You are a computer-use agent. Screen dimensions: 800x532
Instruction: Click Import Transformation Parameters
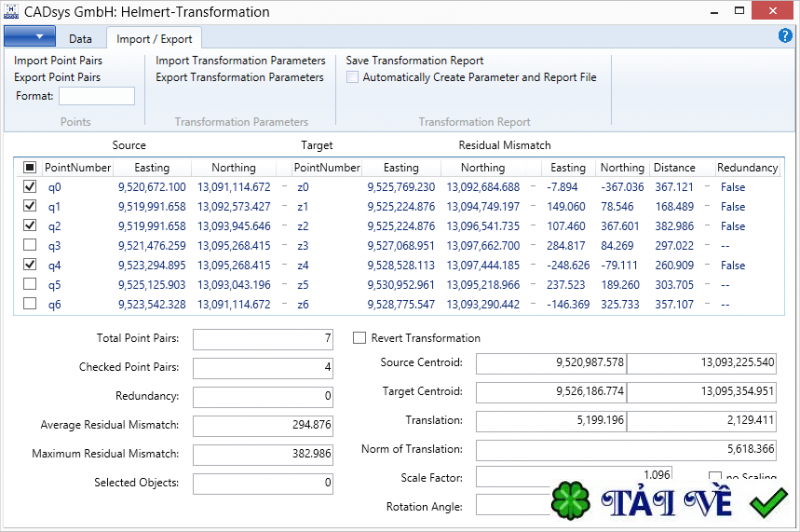(x=240, y=61)
